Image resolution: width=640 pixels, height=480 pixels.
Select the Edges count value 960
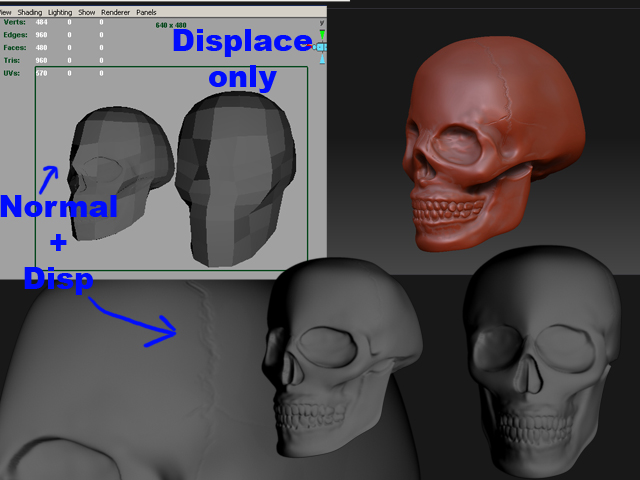tap(41, 35)
